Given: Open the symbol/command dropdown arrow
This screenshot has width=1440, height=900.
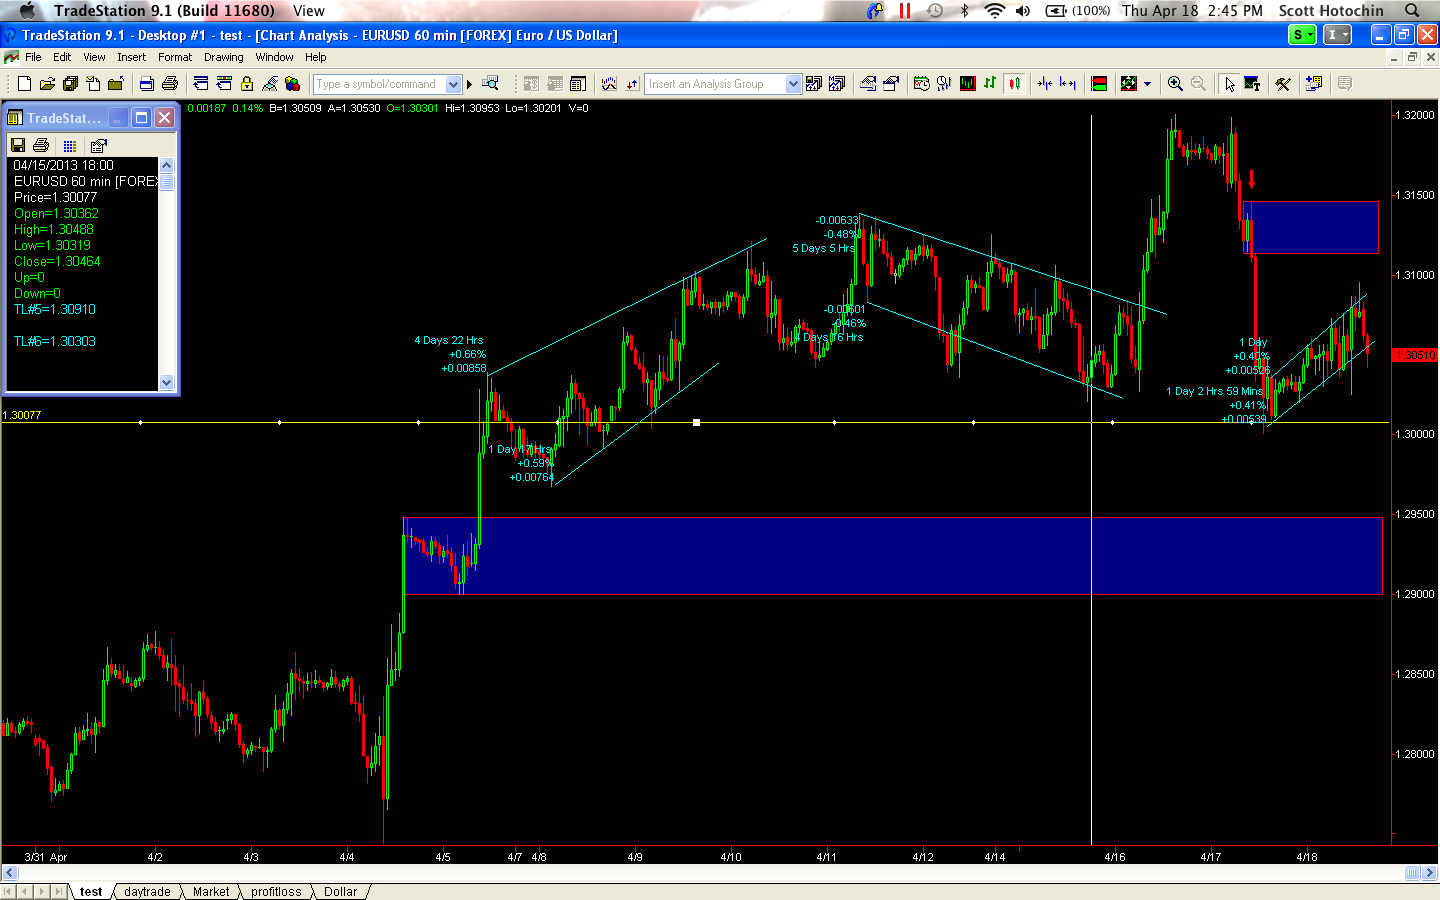Looking at the screenshot, I should pyautogui.click(x=453, y=84).
